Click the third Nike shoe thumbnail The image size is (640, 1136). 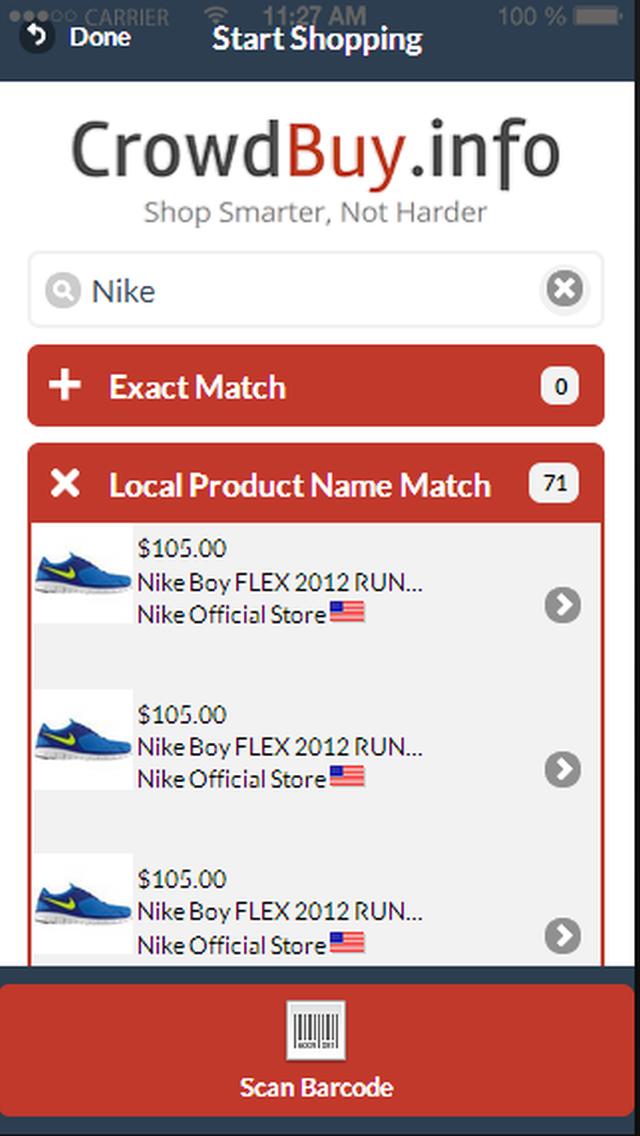pos(83,904)
